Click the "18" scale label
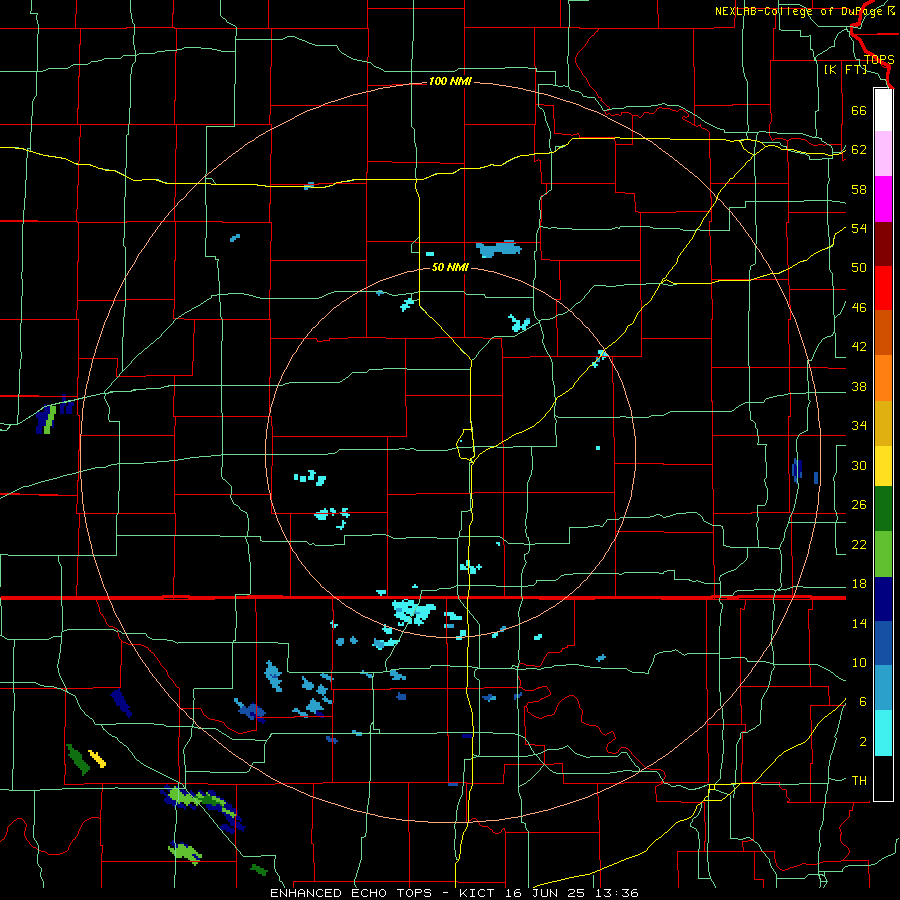The width and height of the screenshot is (900, 900). (x=859, y=584)
